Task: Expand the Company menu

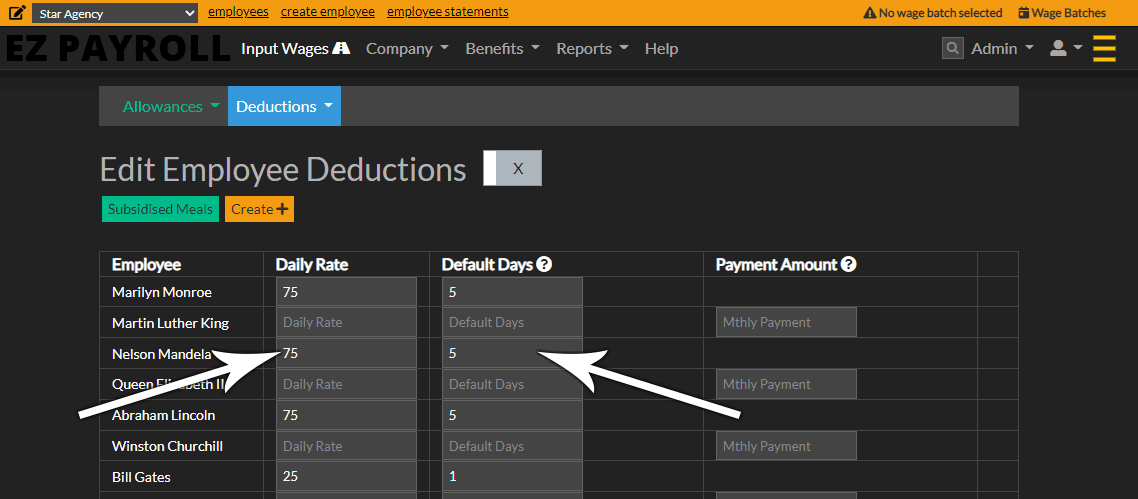Action: (407, 49)
